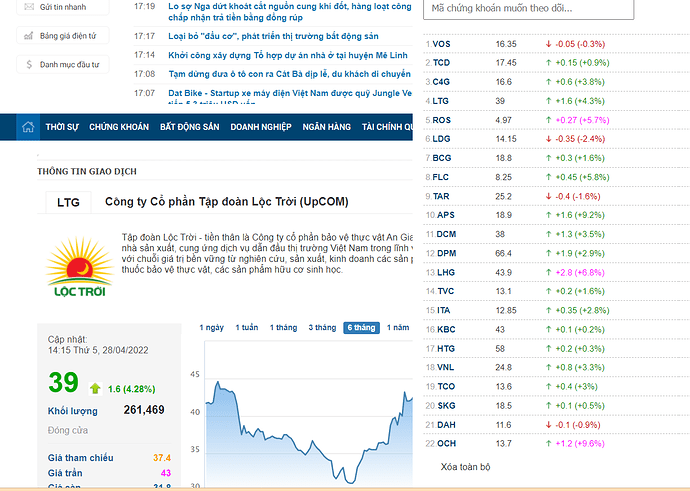Viewport: 690px width, 491px height.
Task: Open C4G in the watchlist
Action: (x=441, y=82)
